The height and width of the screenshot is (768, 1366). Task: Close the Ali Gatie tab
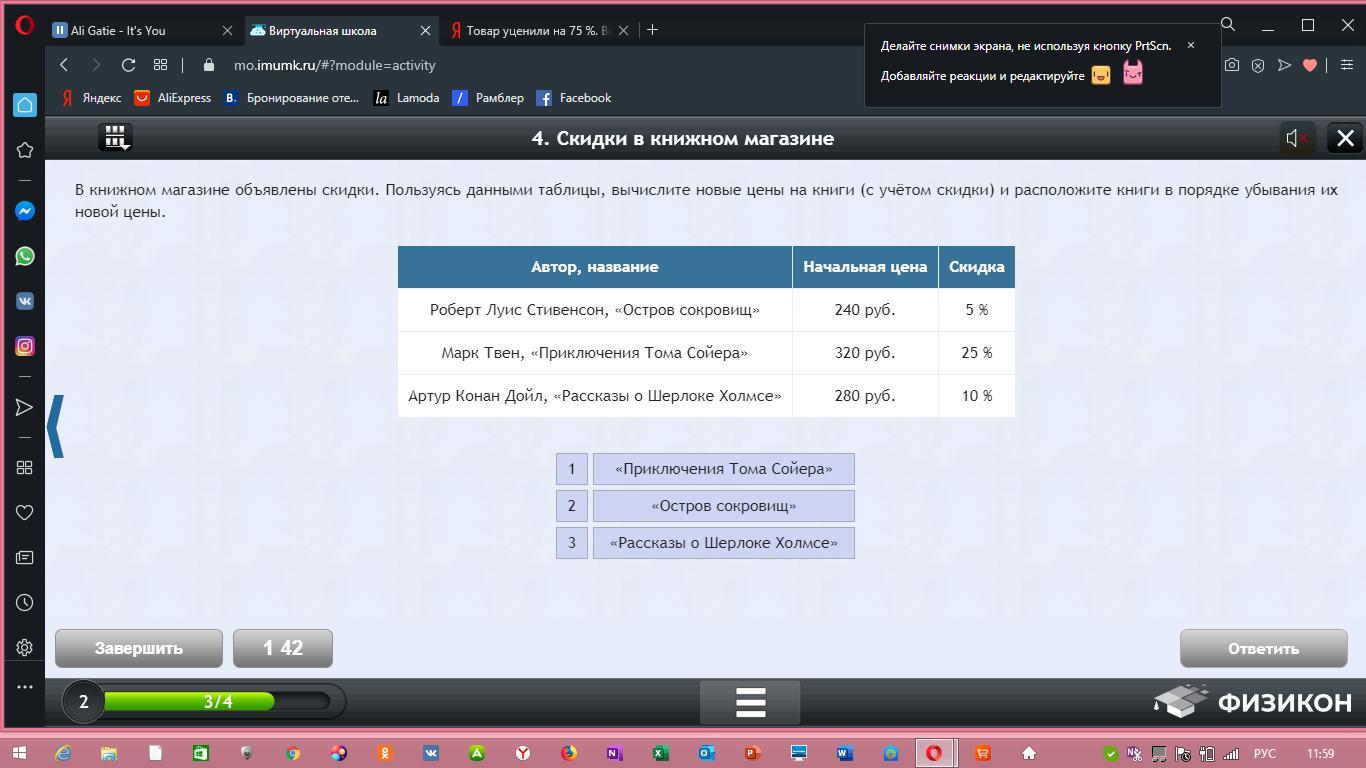(227, 30)
